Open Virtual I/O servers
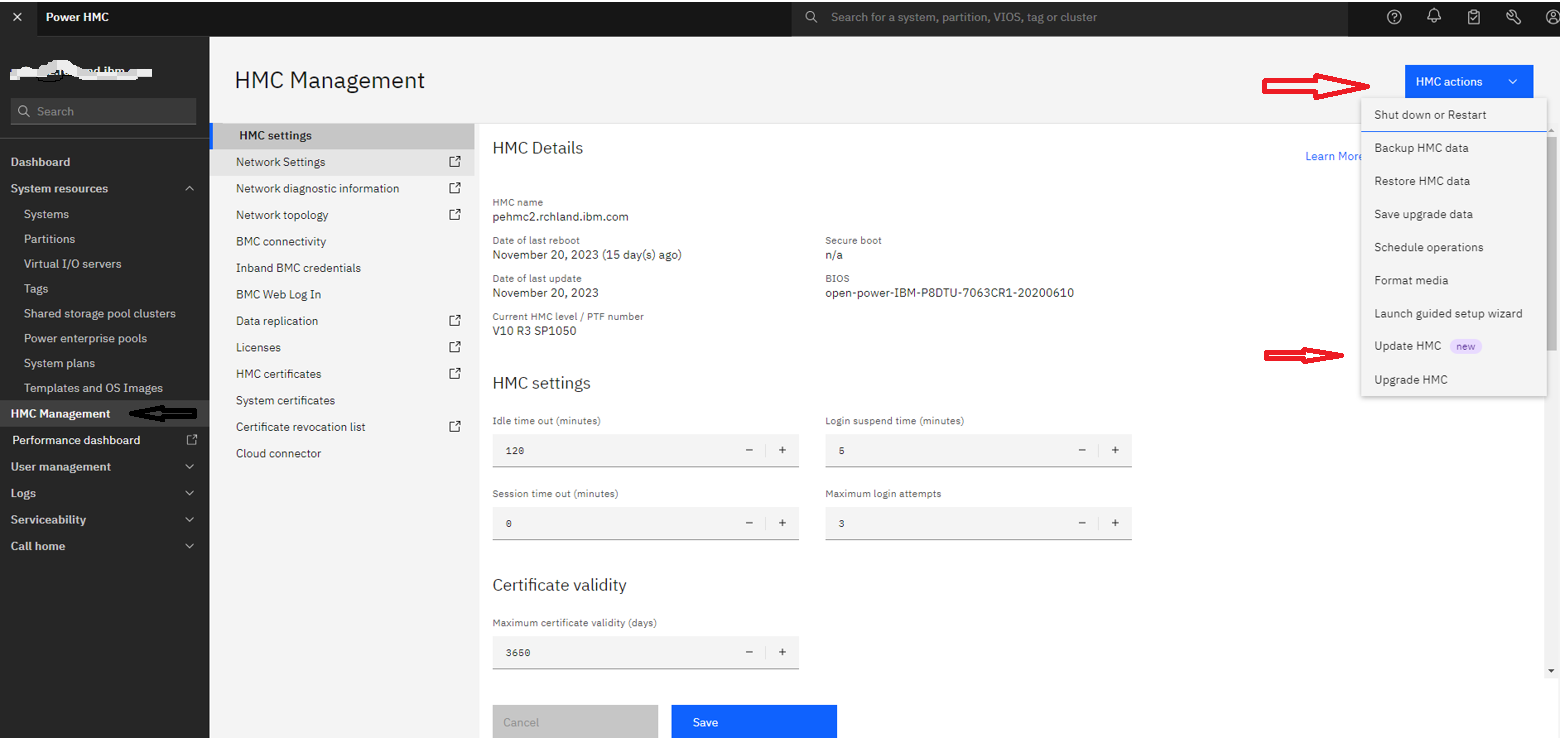This screenshot has height=741, width=1560. (x=72, y=264)
